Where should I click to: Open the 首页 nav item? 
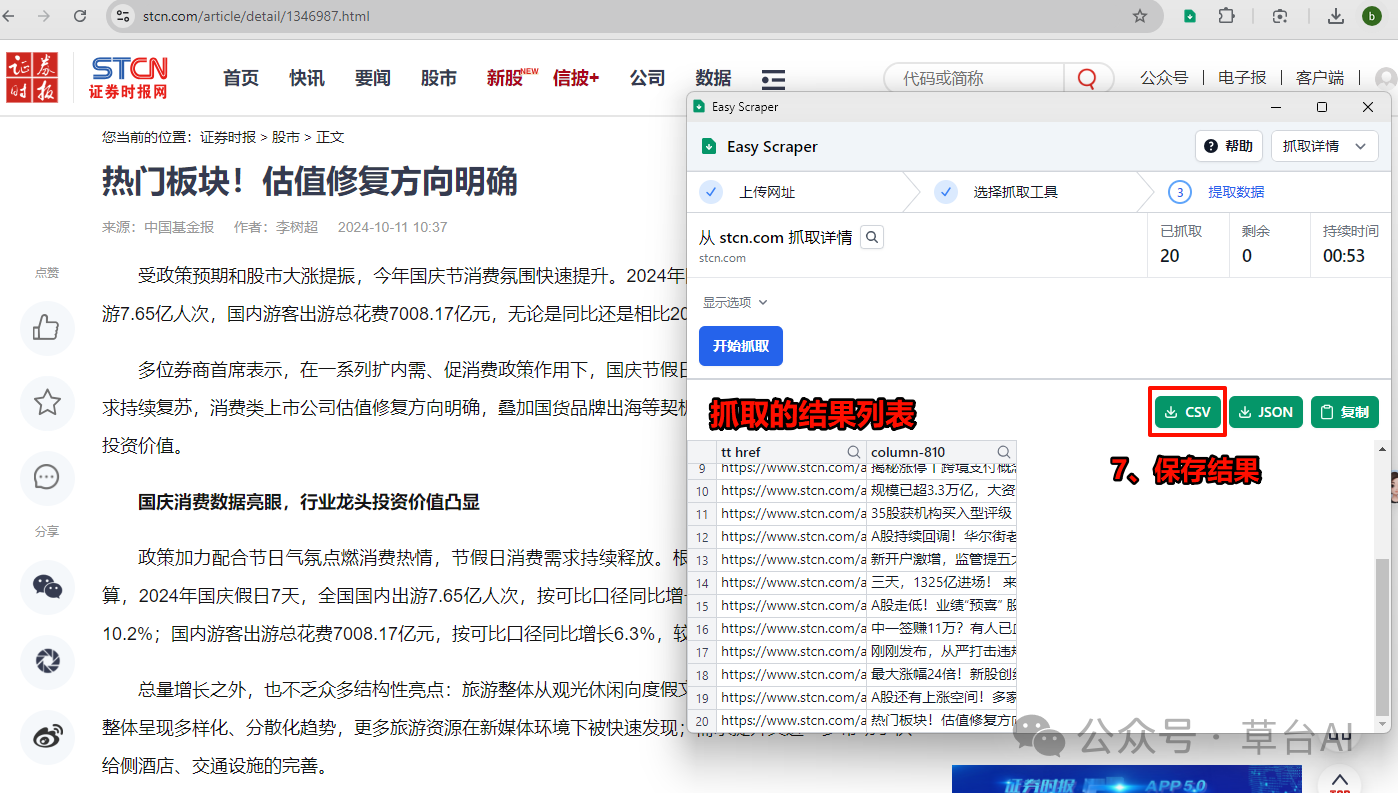pos(241,78)
